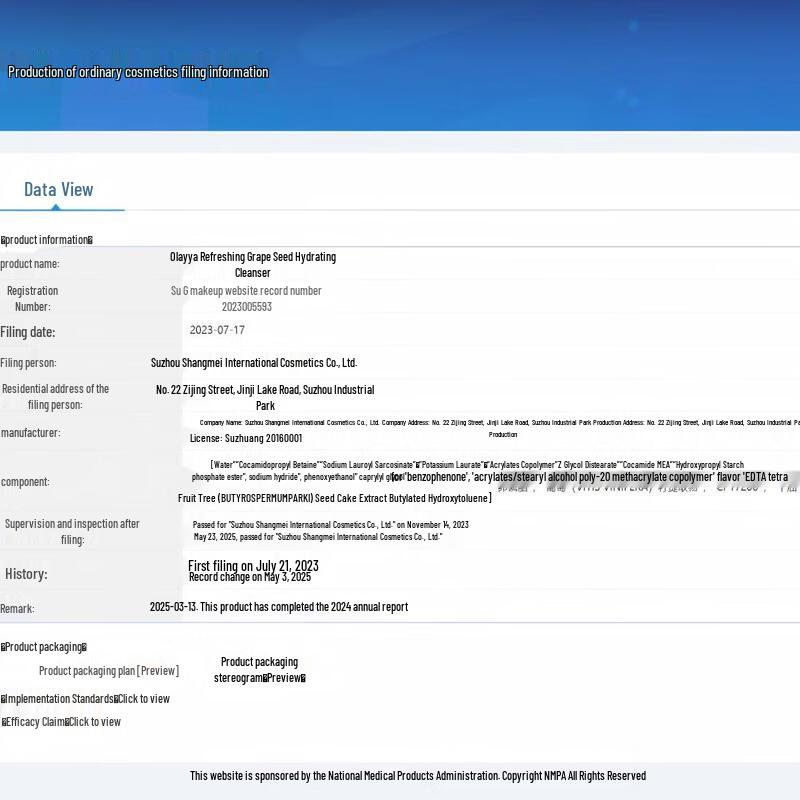Click the 2024 annual report remark
The width and height of the screenshot is (800, 800).
278,607
